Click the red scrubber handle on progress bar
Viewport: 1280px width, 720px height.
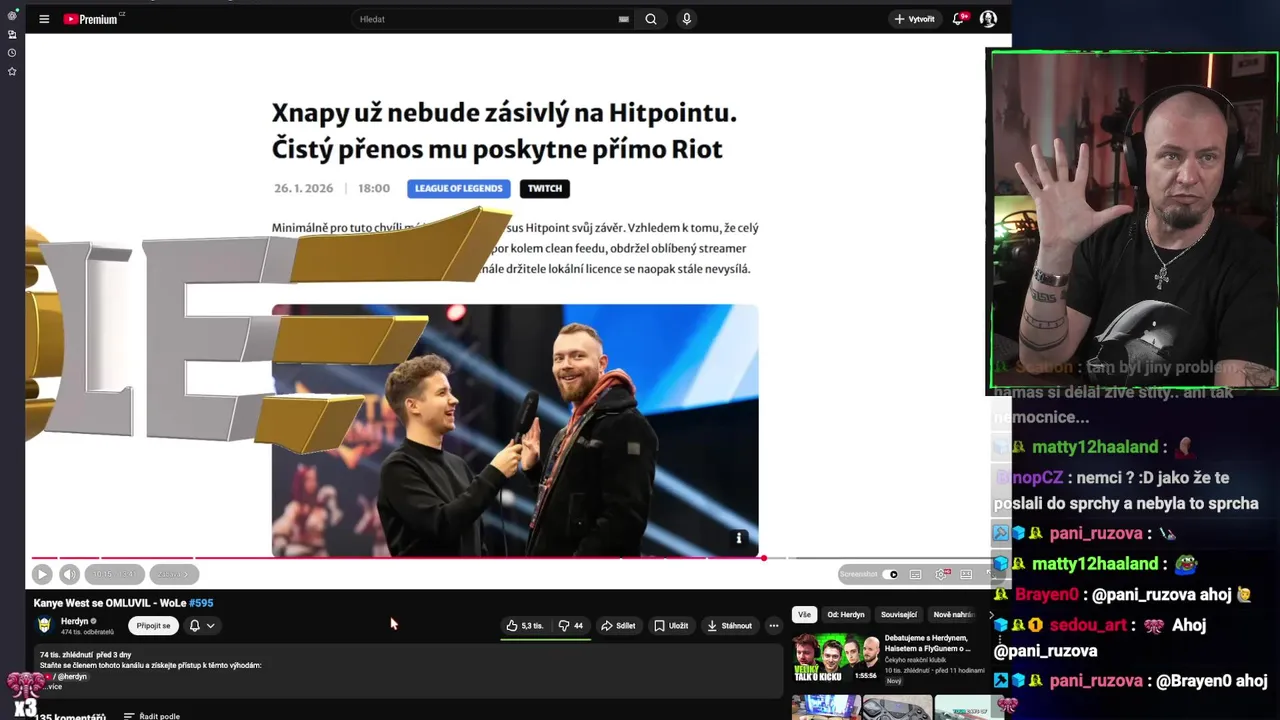tap(764, 558)
